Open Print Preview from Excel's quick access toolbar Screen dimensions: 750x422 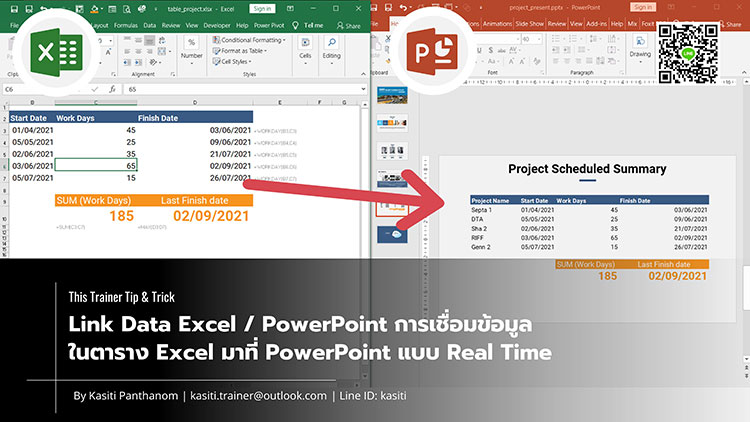tap(126, 9)
